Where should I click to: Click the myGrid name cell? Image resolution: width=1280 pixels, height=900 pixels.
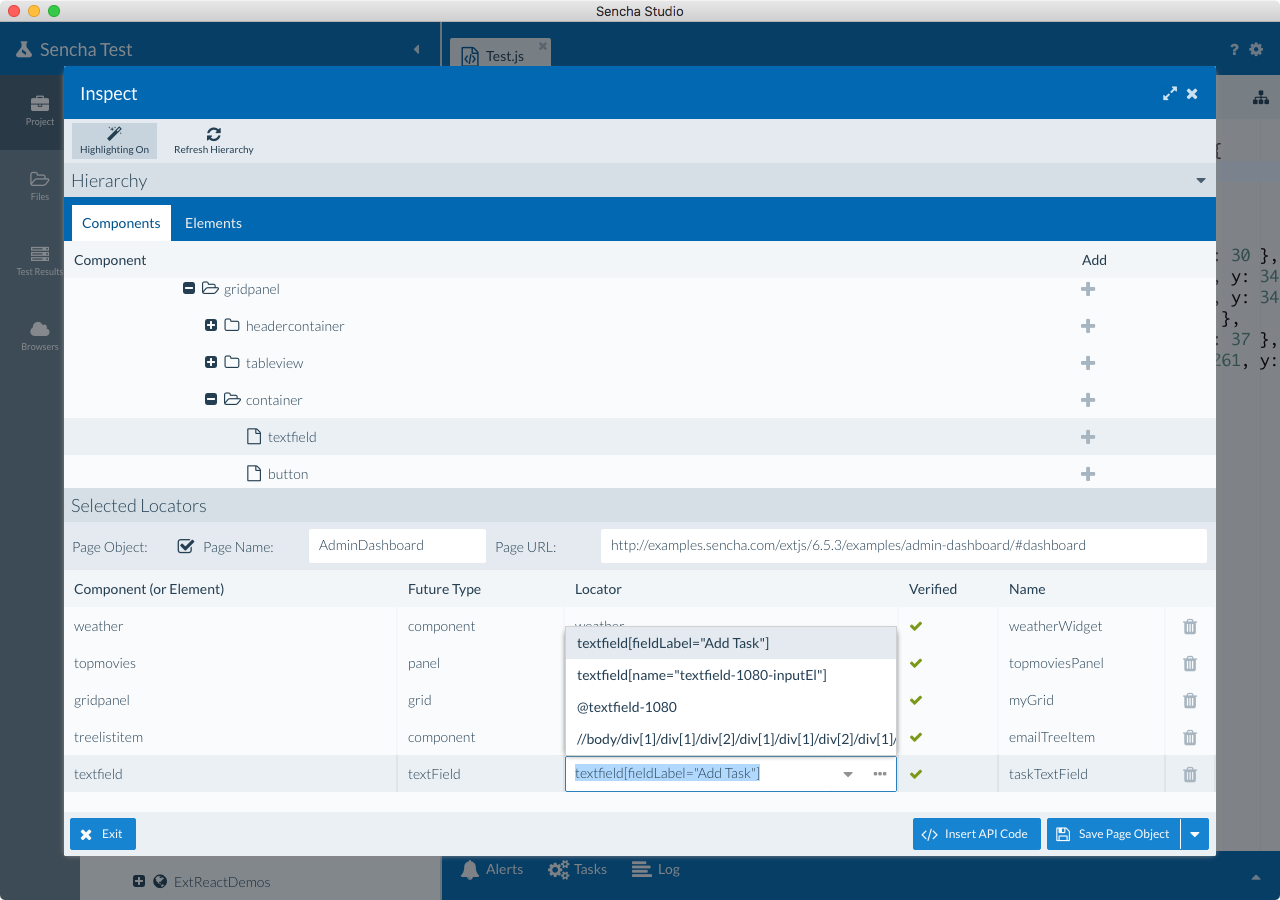[1082, 700]
